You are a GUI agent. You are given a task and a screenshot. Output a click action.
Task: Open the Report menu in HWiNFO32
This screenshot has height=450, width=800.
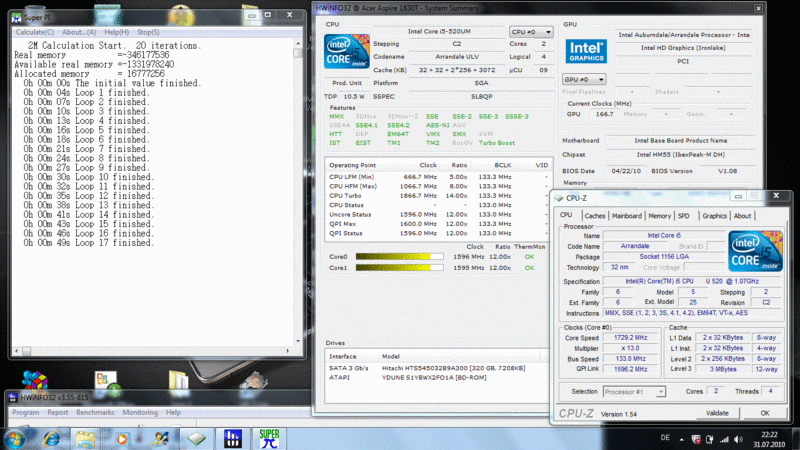[x=58, y=412]
